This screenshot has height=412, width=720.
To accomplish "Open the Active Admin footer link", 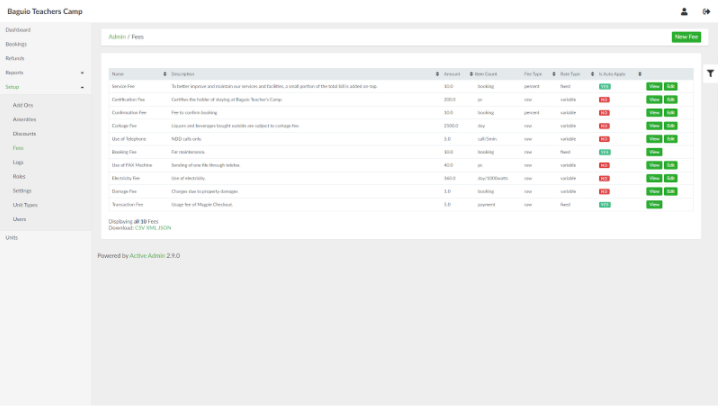I will (x=147, y=256).
